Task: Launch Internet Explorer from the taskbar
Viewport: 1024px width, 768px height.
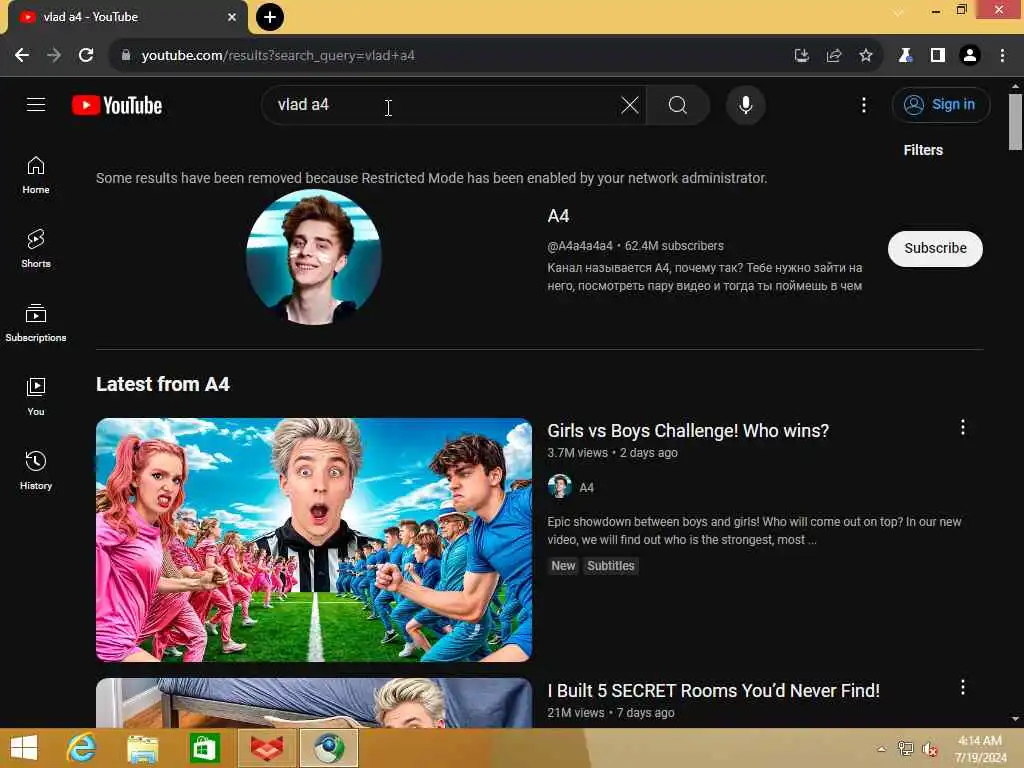Action: pos(81,748)
